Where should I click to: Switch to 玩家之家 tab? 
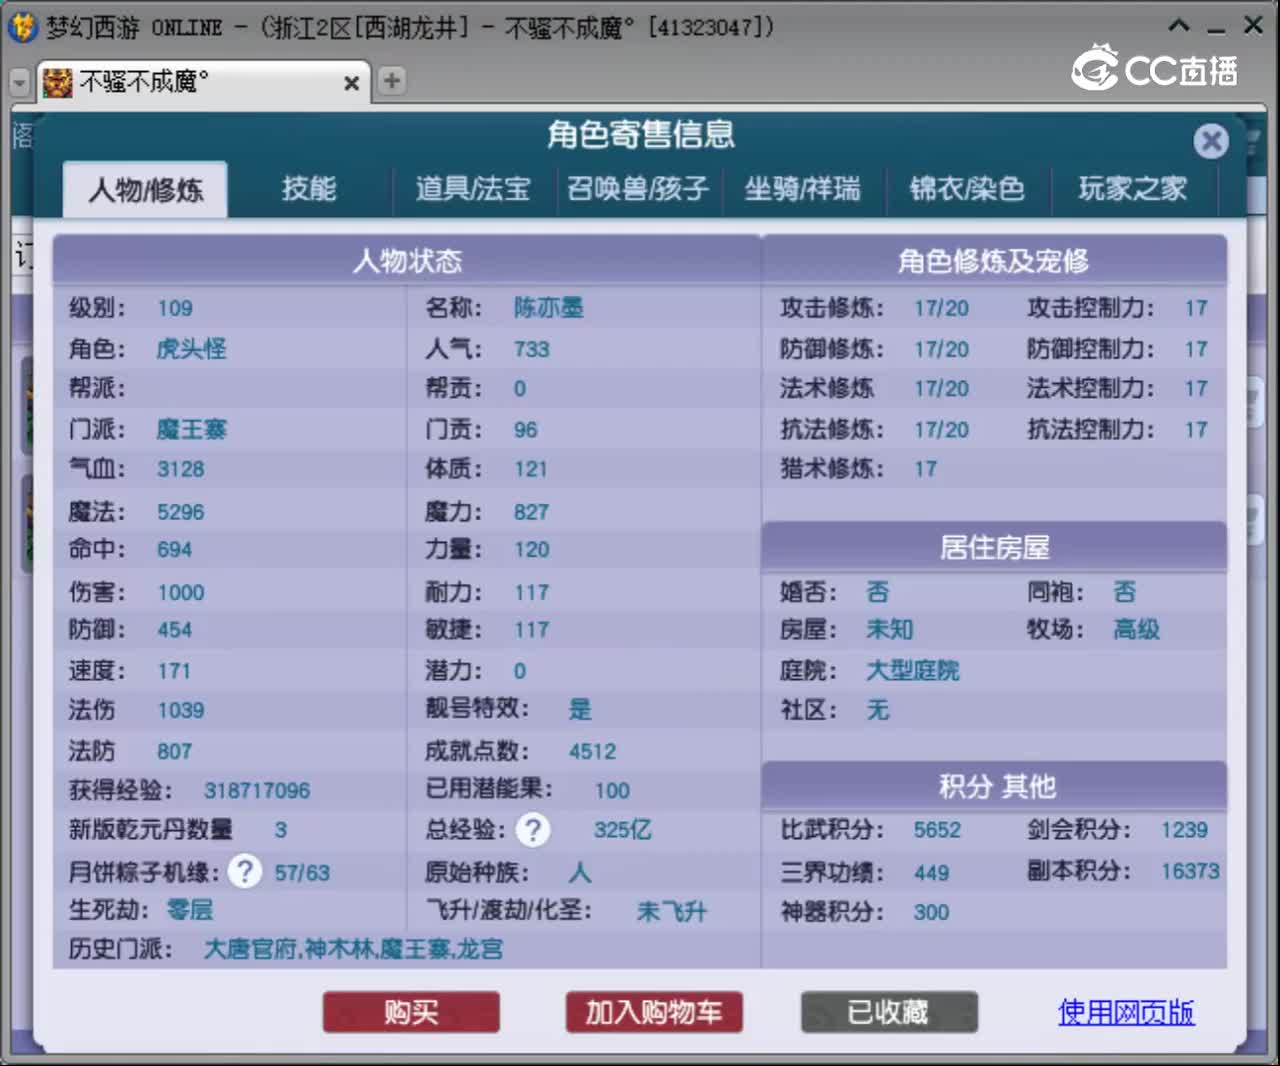point(1132,188)
